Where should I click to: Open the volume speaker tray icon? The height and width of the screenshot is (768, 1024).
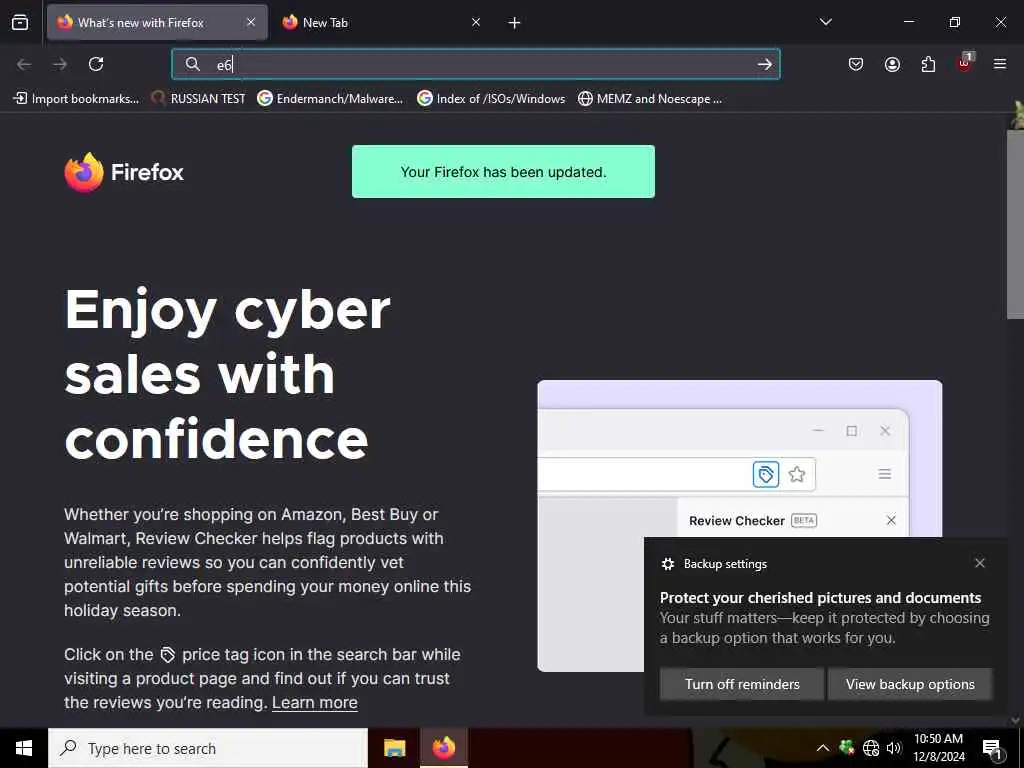(894, 748)
